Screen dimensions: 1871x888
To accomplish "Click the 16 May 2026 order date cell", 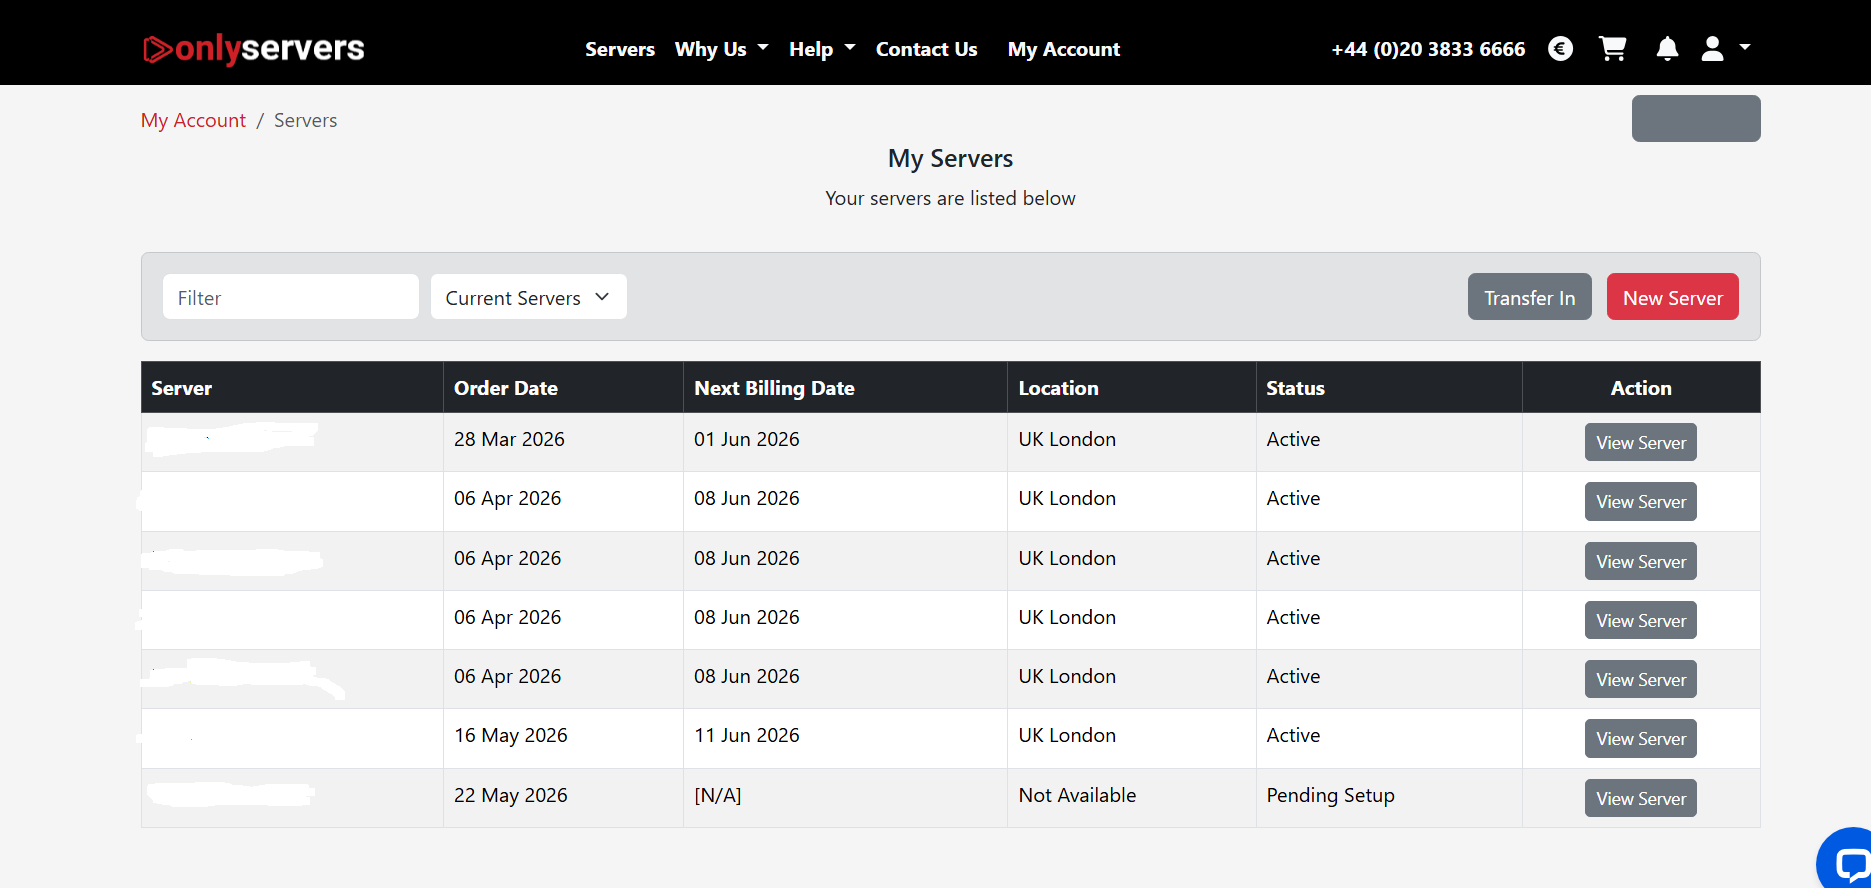I will 563,738.
